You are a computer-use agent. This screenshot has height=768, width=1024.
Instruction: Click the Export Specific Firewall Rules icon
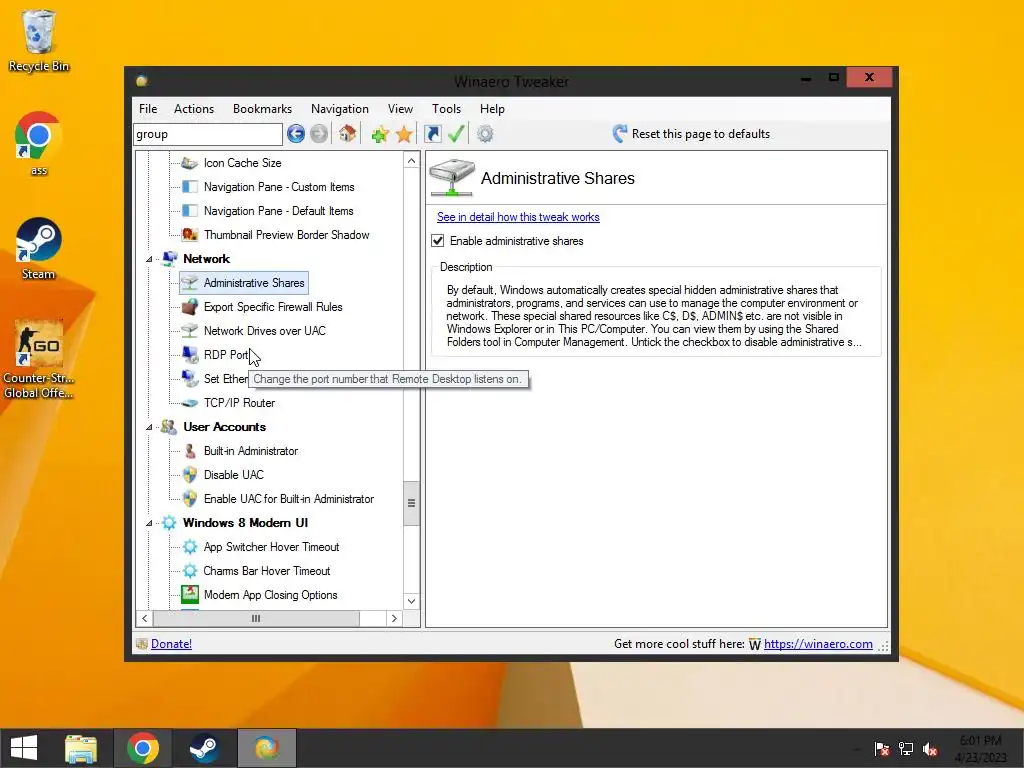pos(189,306)
